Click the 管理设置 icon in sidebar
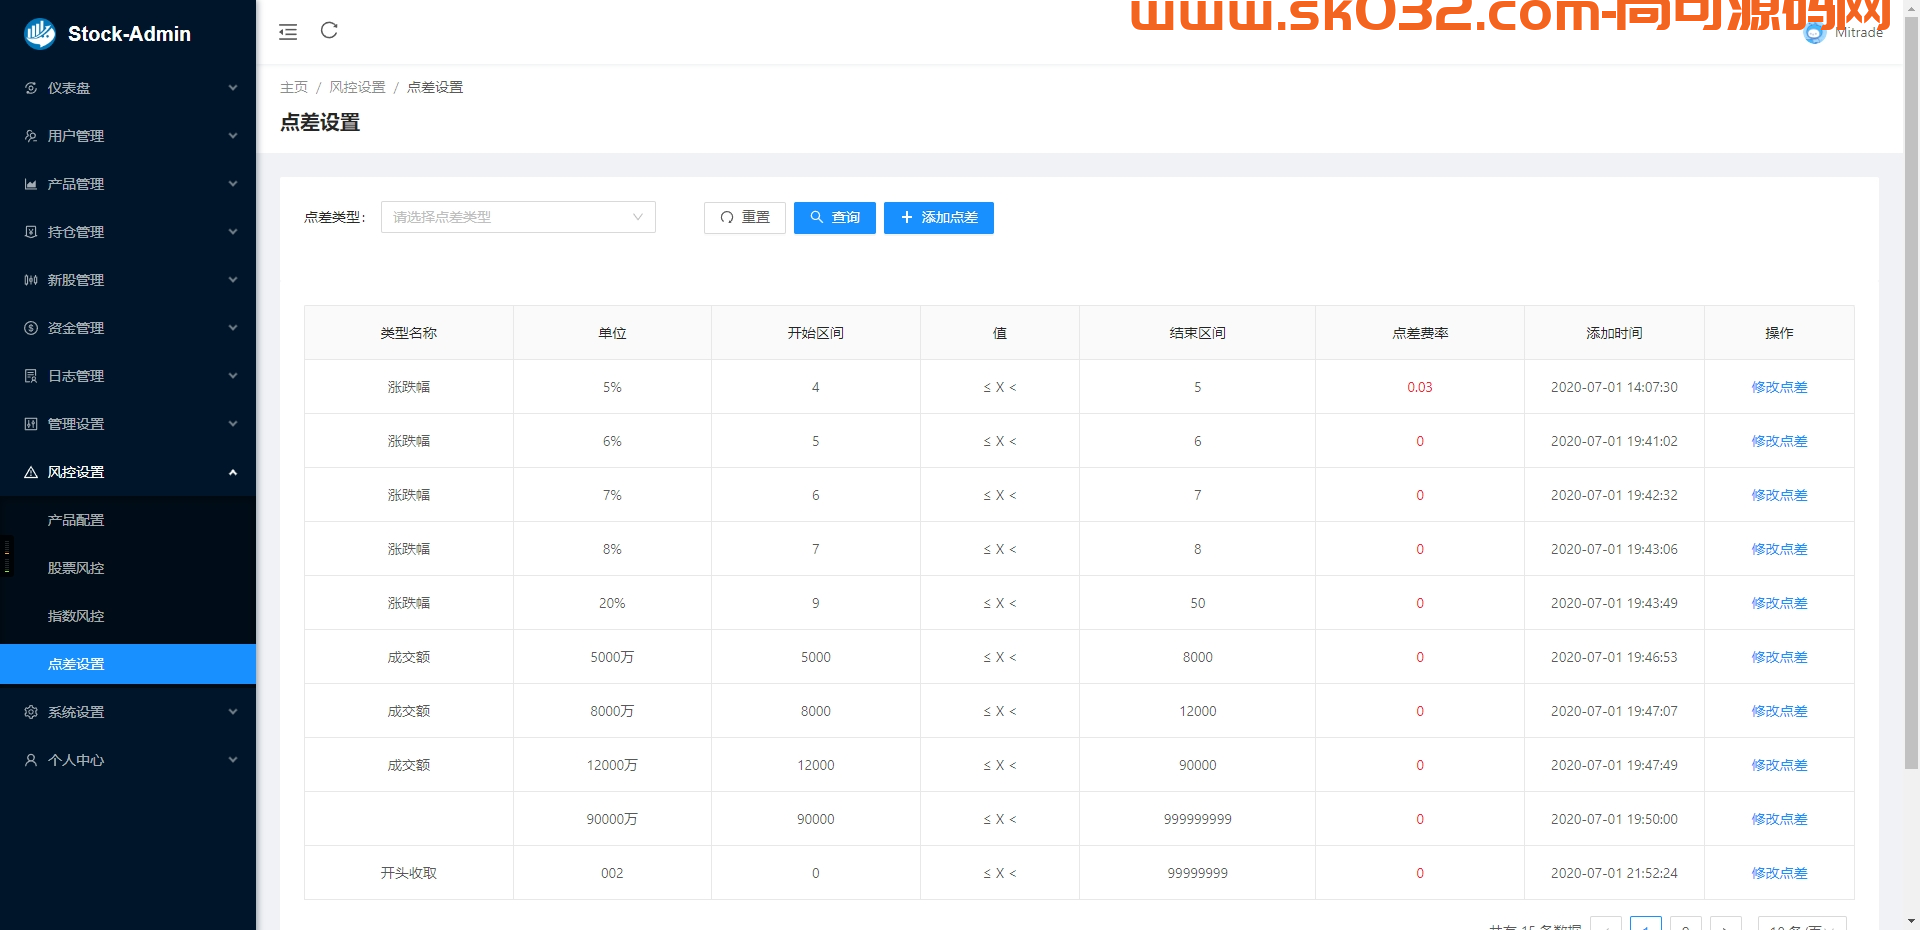This screenshot has height=930, width=1920. pos(31,424)
